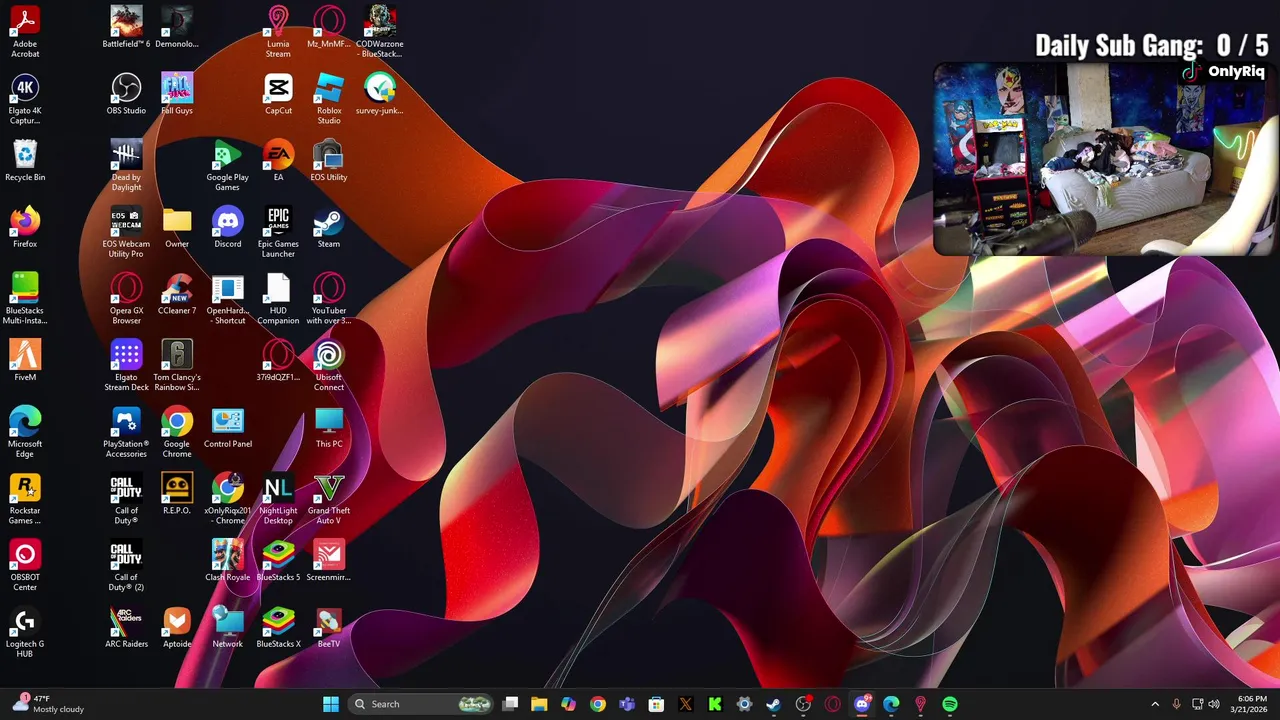Launch Battlefield 6 from the desktop
1280x720 pixels.
click(126, 27)
